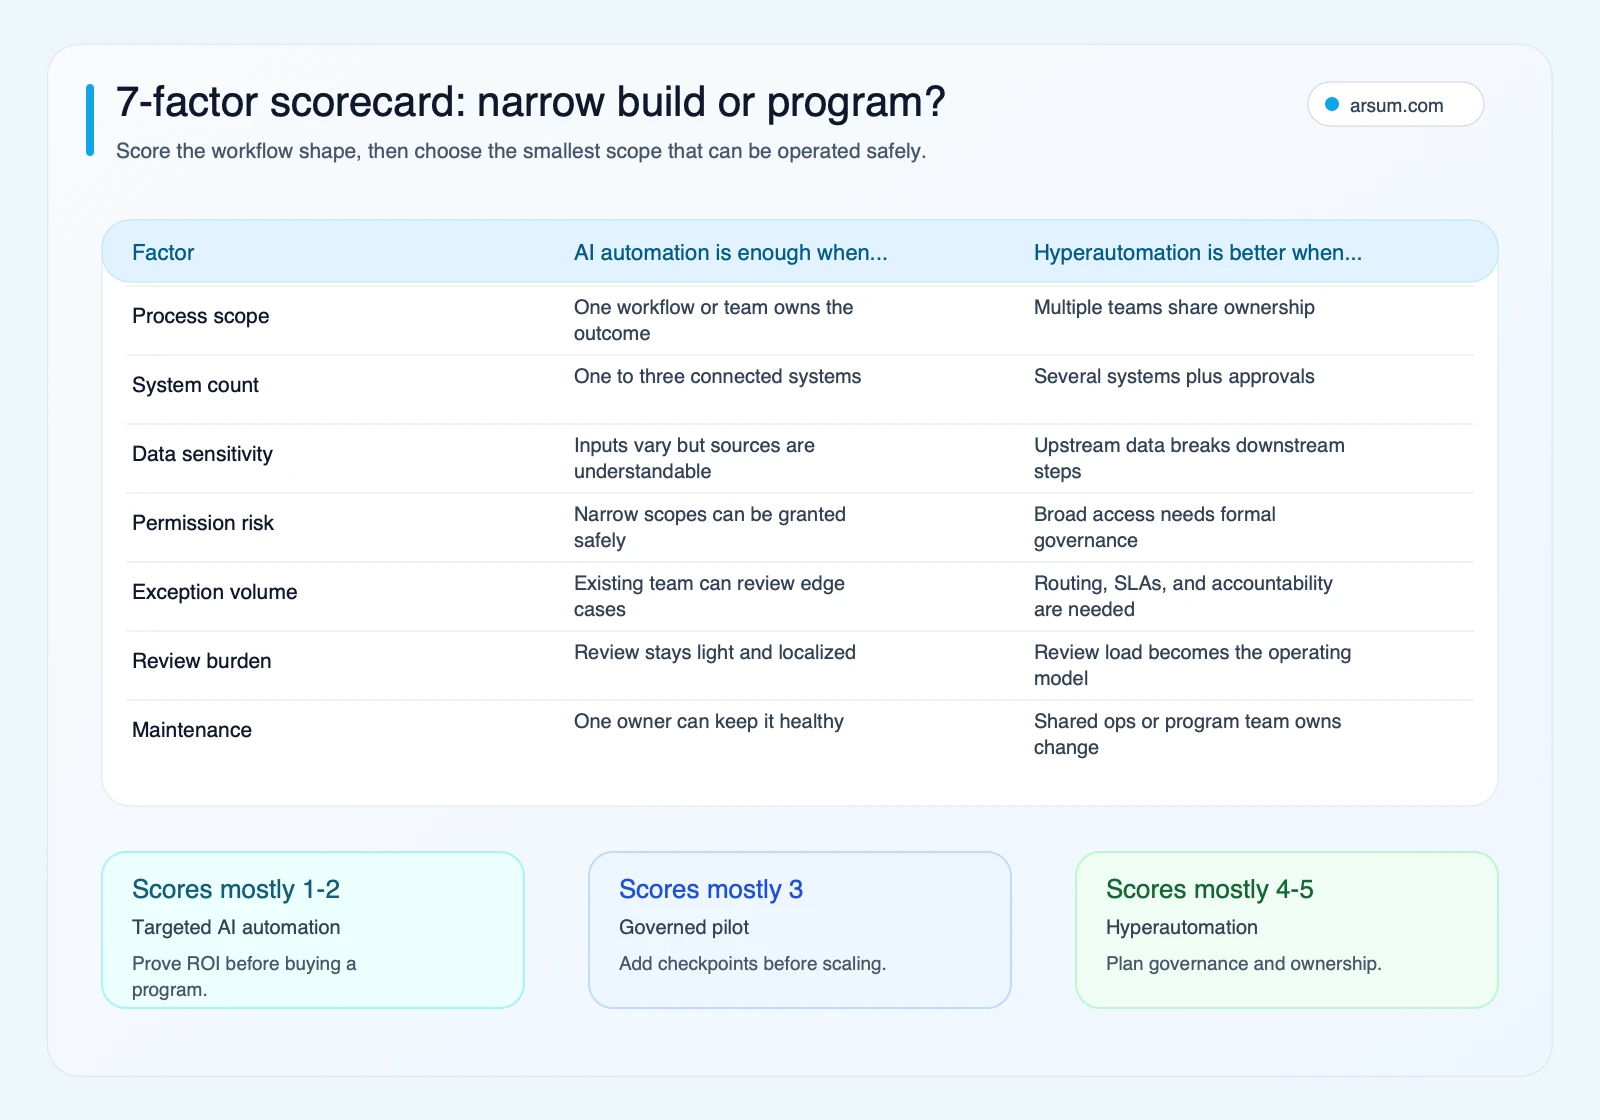The height and width of the screenshot is (1120, 1600).
Task: Click 'Review stays light and localized'
Action: pyautogui.click(x=715, y=652)
